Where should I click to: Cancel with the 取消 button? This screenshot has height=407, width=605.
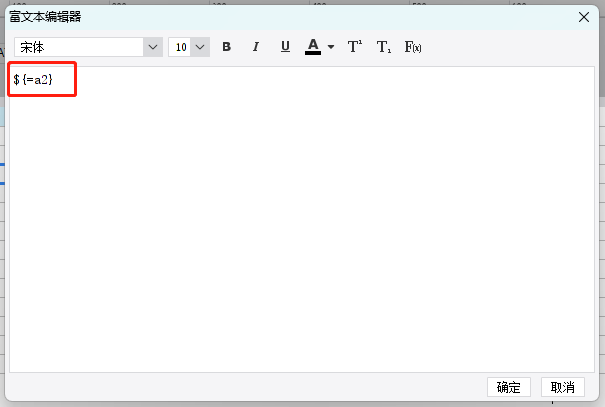pyautogui.click(x=563, y=387)
